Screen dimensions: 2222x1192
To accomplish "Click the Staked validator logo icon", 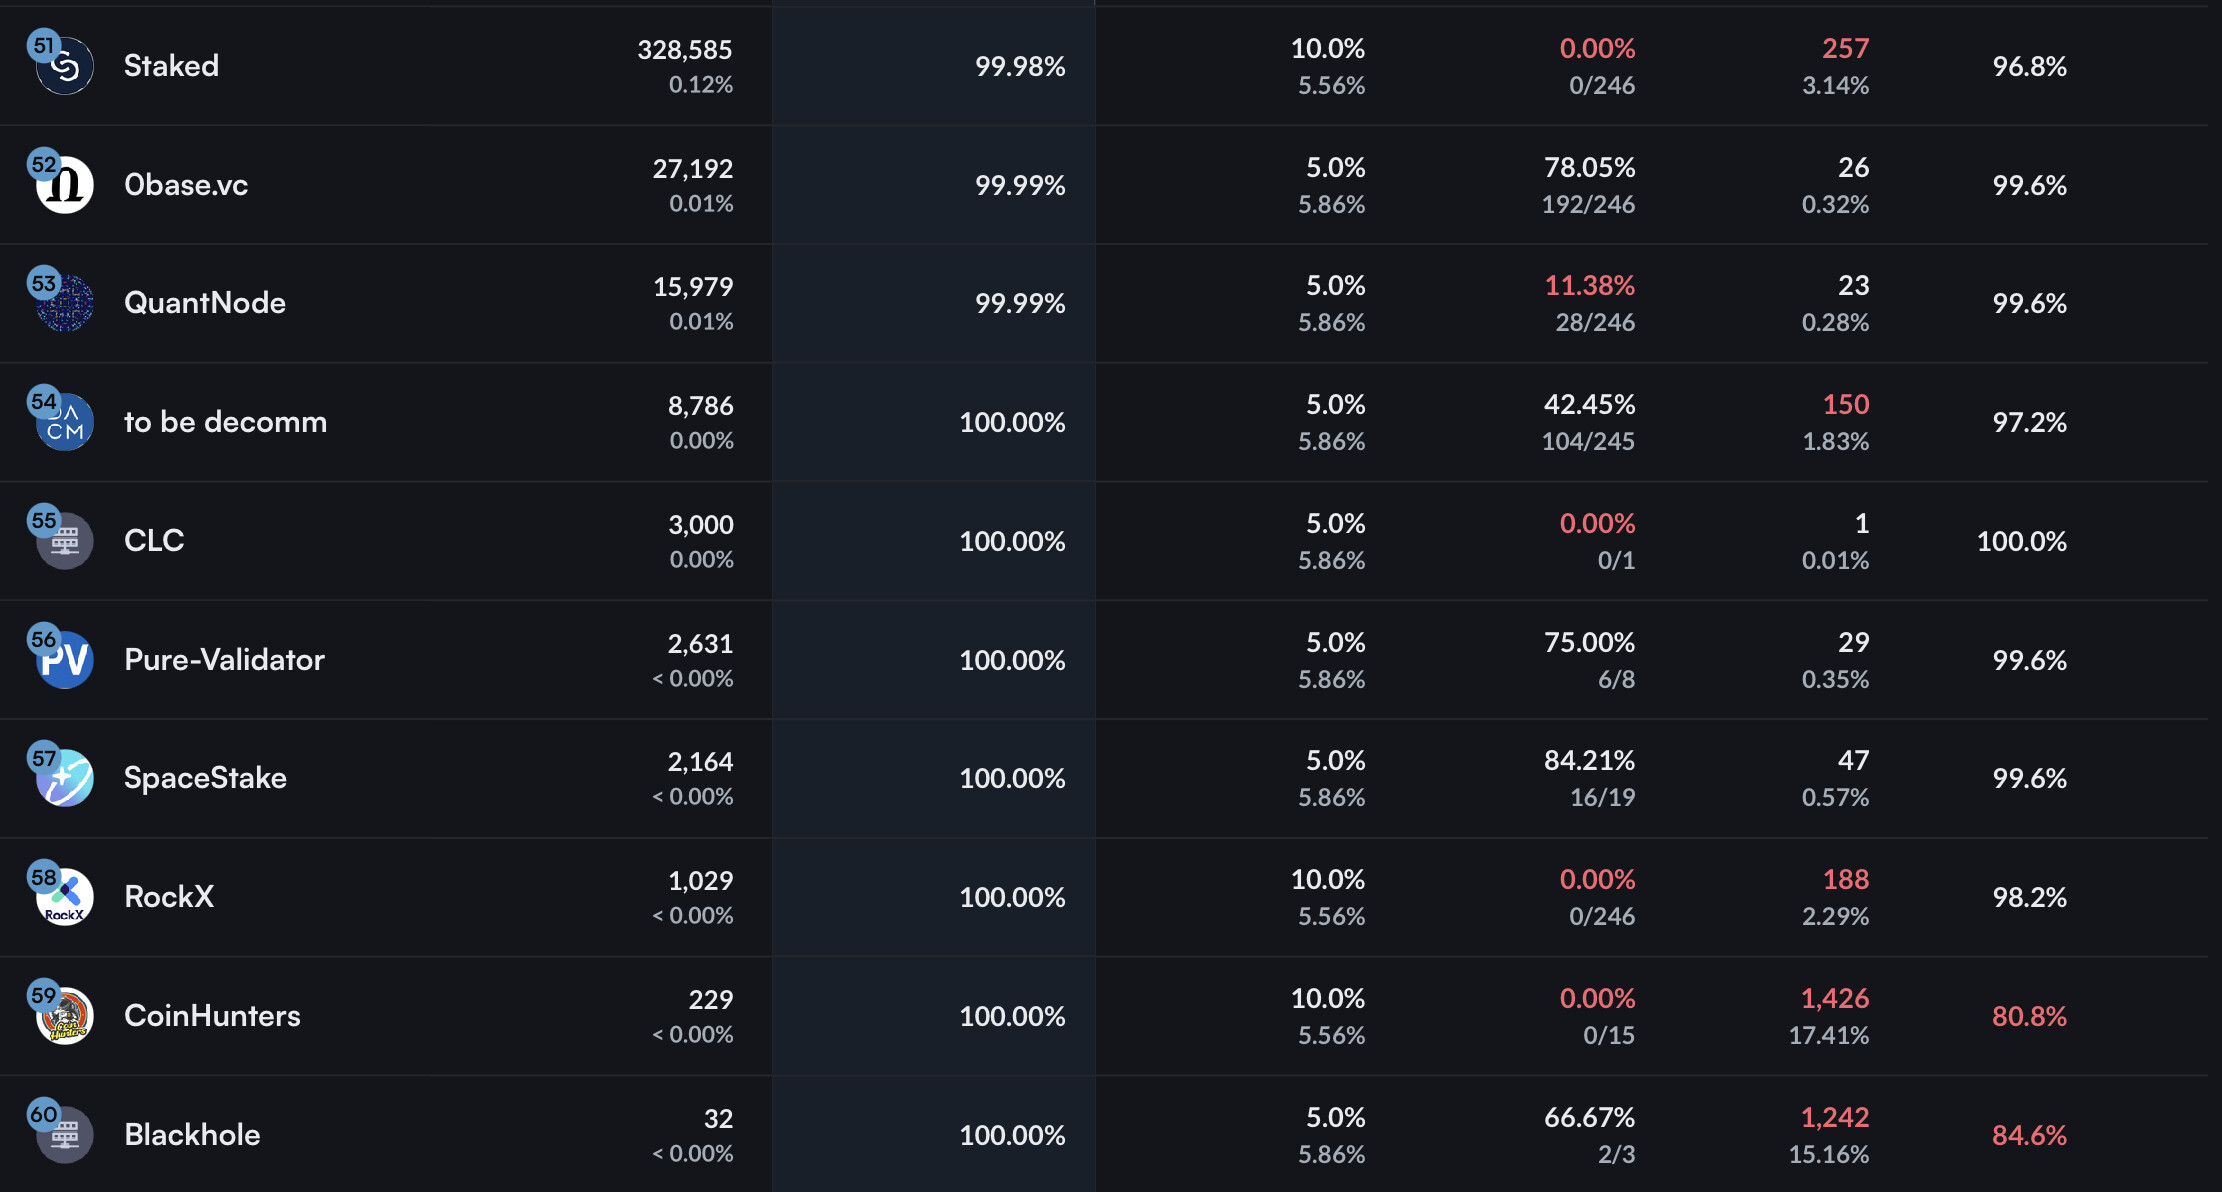I will 65,67.
